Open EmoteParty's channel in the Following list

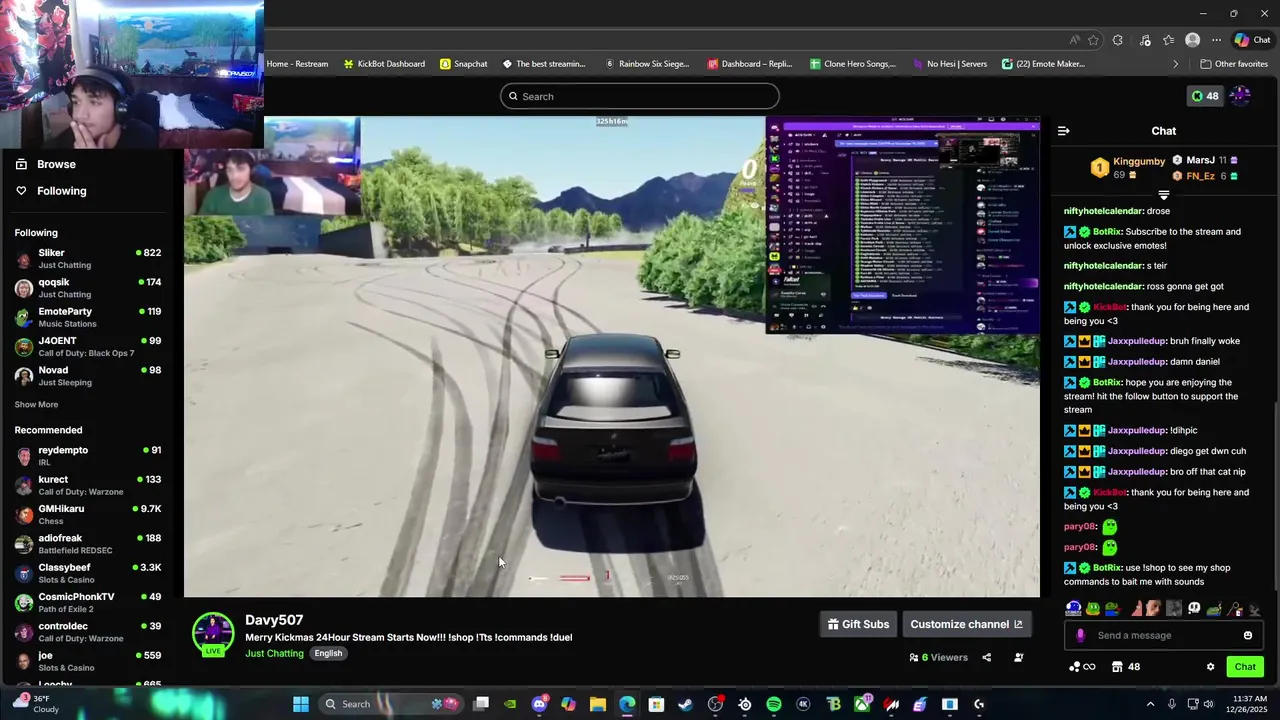pyautogui.click(x=88, y=318)
